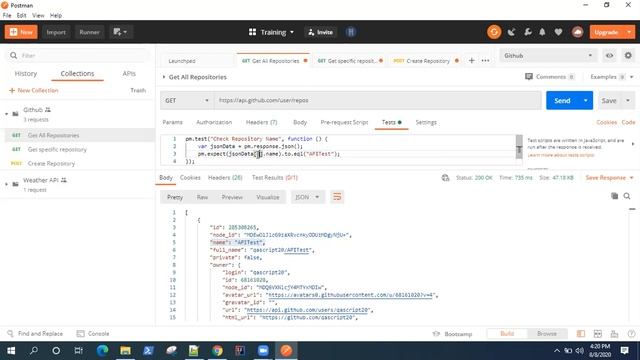640x360 pixels.
Task: Open Chrome from the taskbar
Action: tap(217, 351)
